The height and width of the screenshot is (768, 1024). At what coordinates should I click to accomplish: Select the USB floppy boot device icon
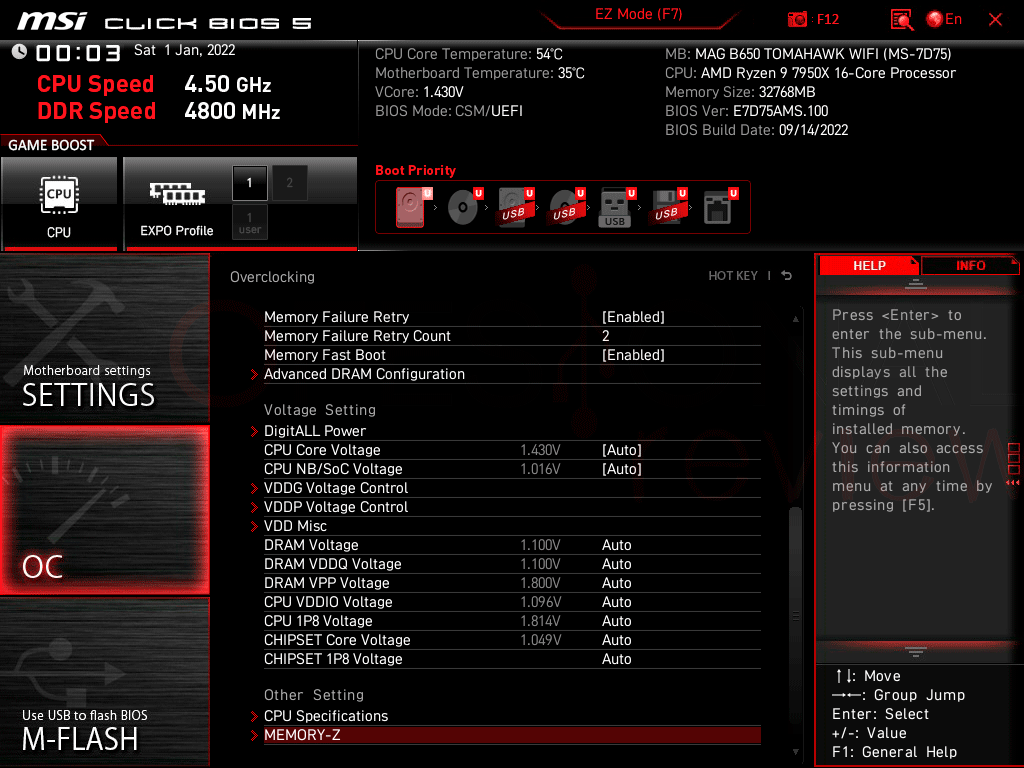tap(667, 206)
